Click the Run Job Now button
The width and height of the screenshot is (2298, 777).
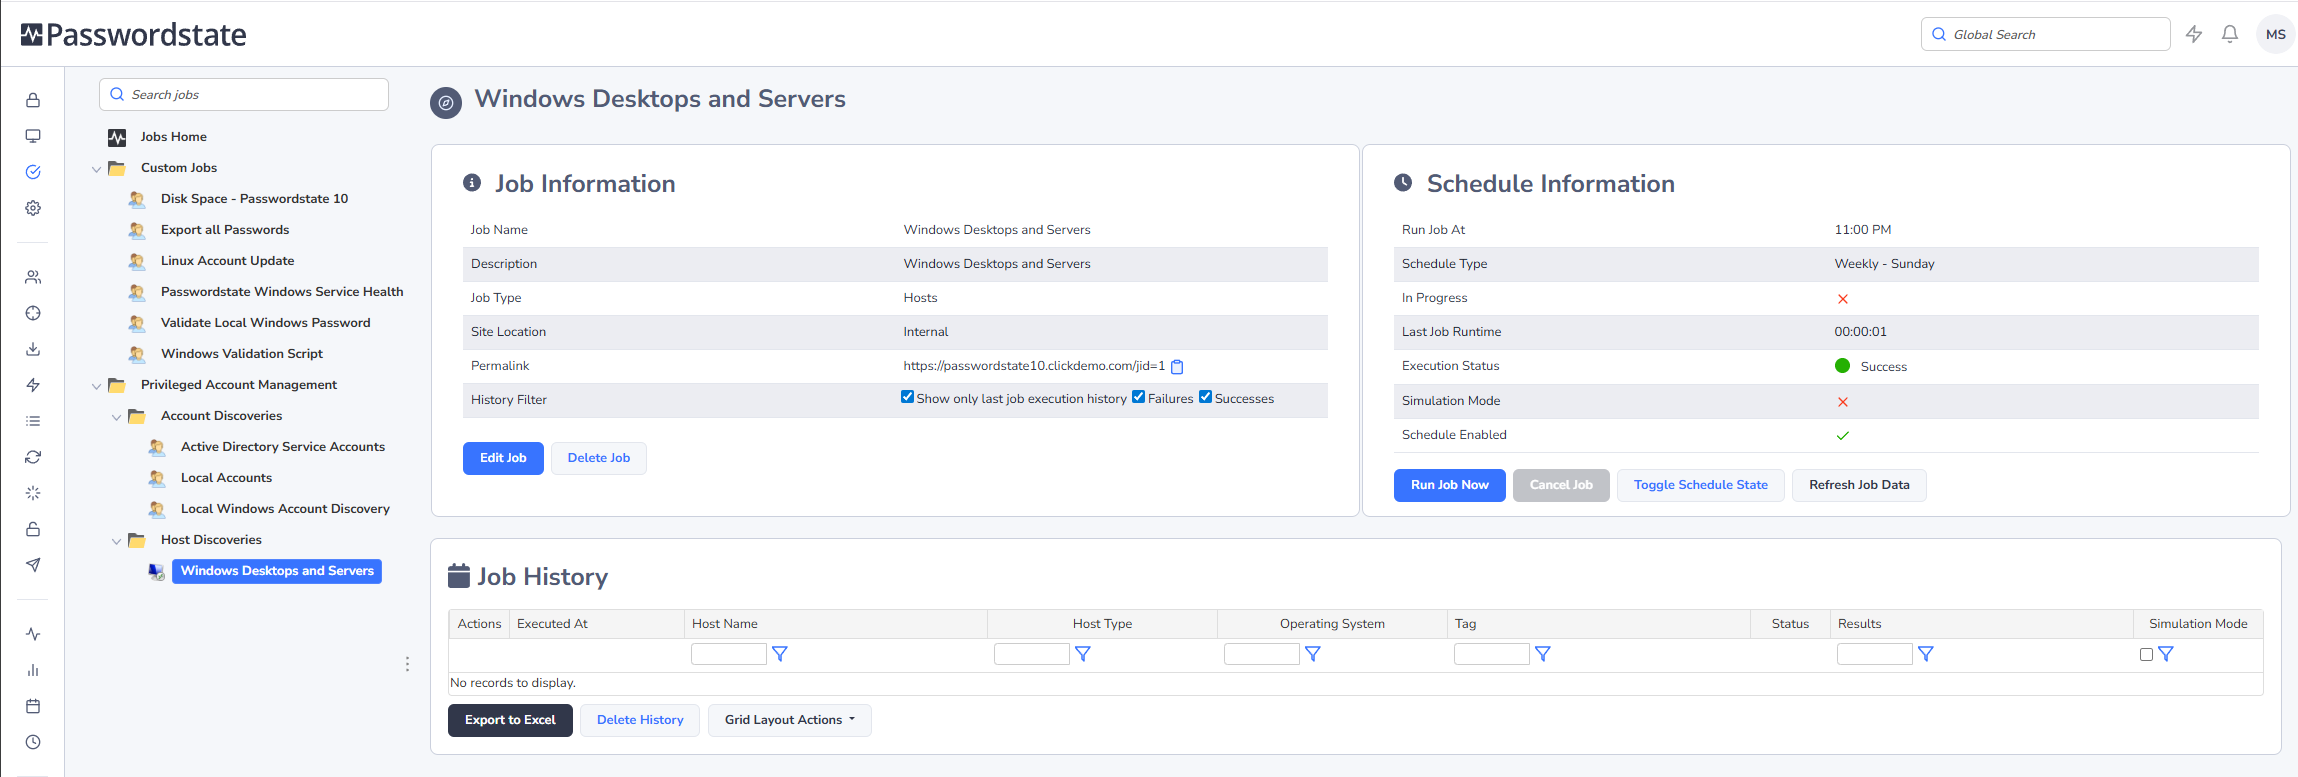(x=1449, y=485)
